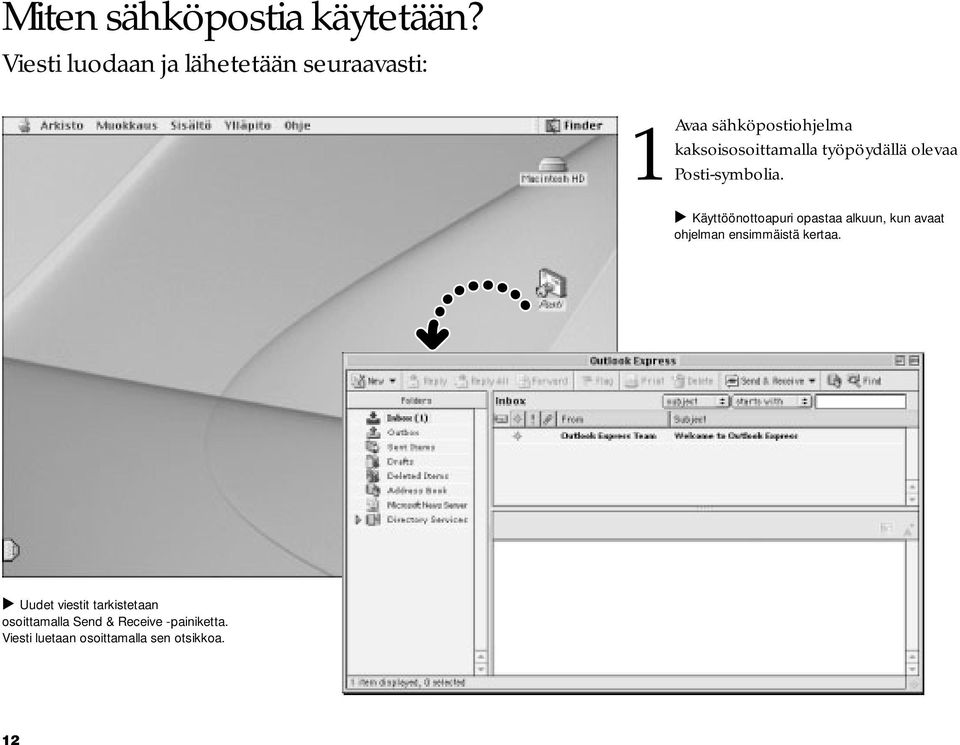
Task: Click the control strip tab on the desktop edge
Action: click(x=11, y=550)
